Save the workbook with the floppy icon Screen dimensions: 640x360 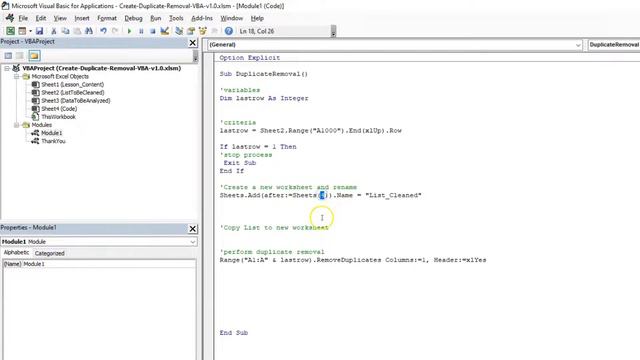pyautogui.click(x=39, y=31)
